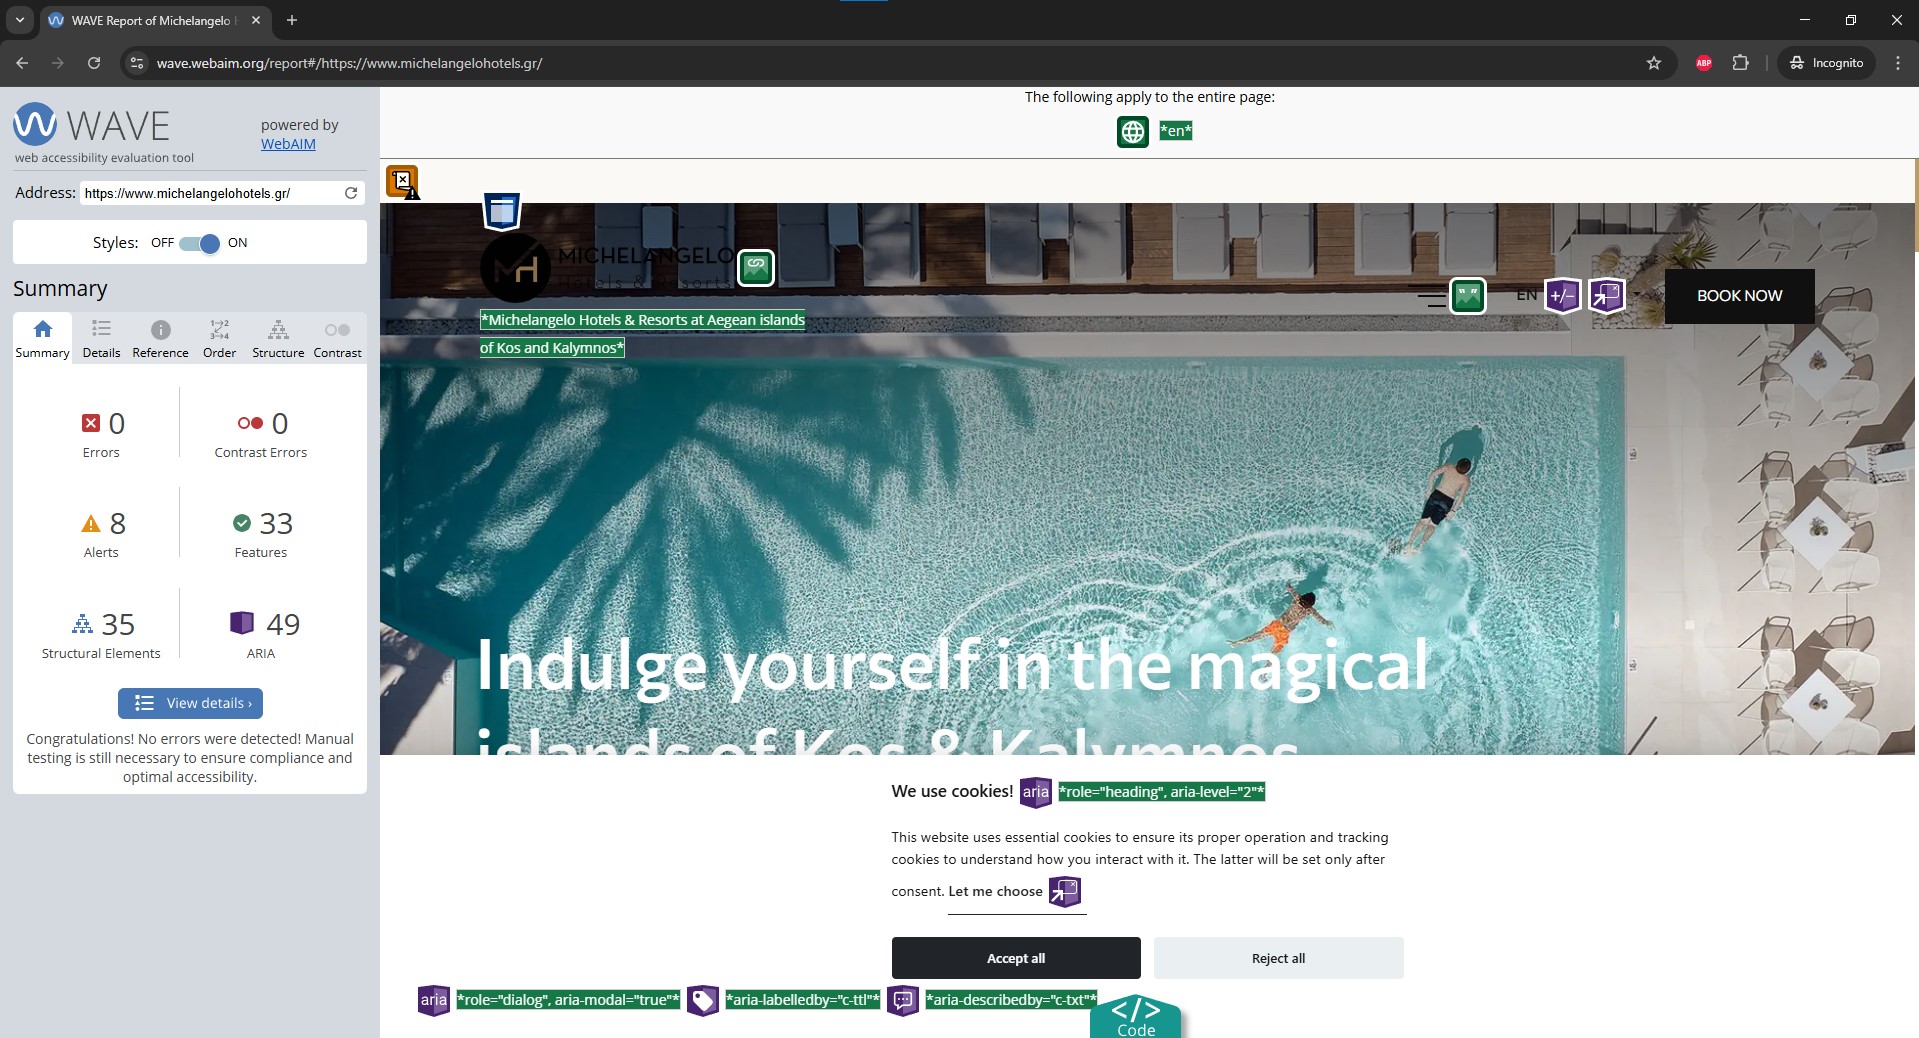Image resolution: width=1919 pixels, height=1038 pixels.
Task: Open the Code panel at bottom
Action: 1135,1017
